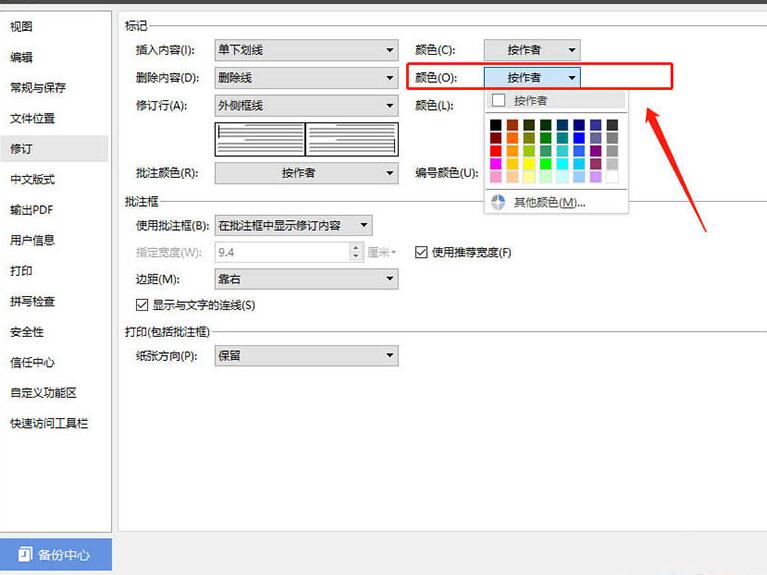Click the width stepper down arrow
Screen dimensions: 767x575
(x=356, y=257)
